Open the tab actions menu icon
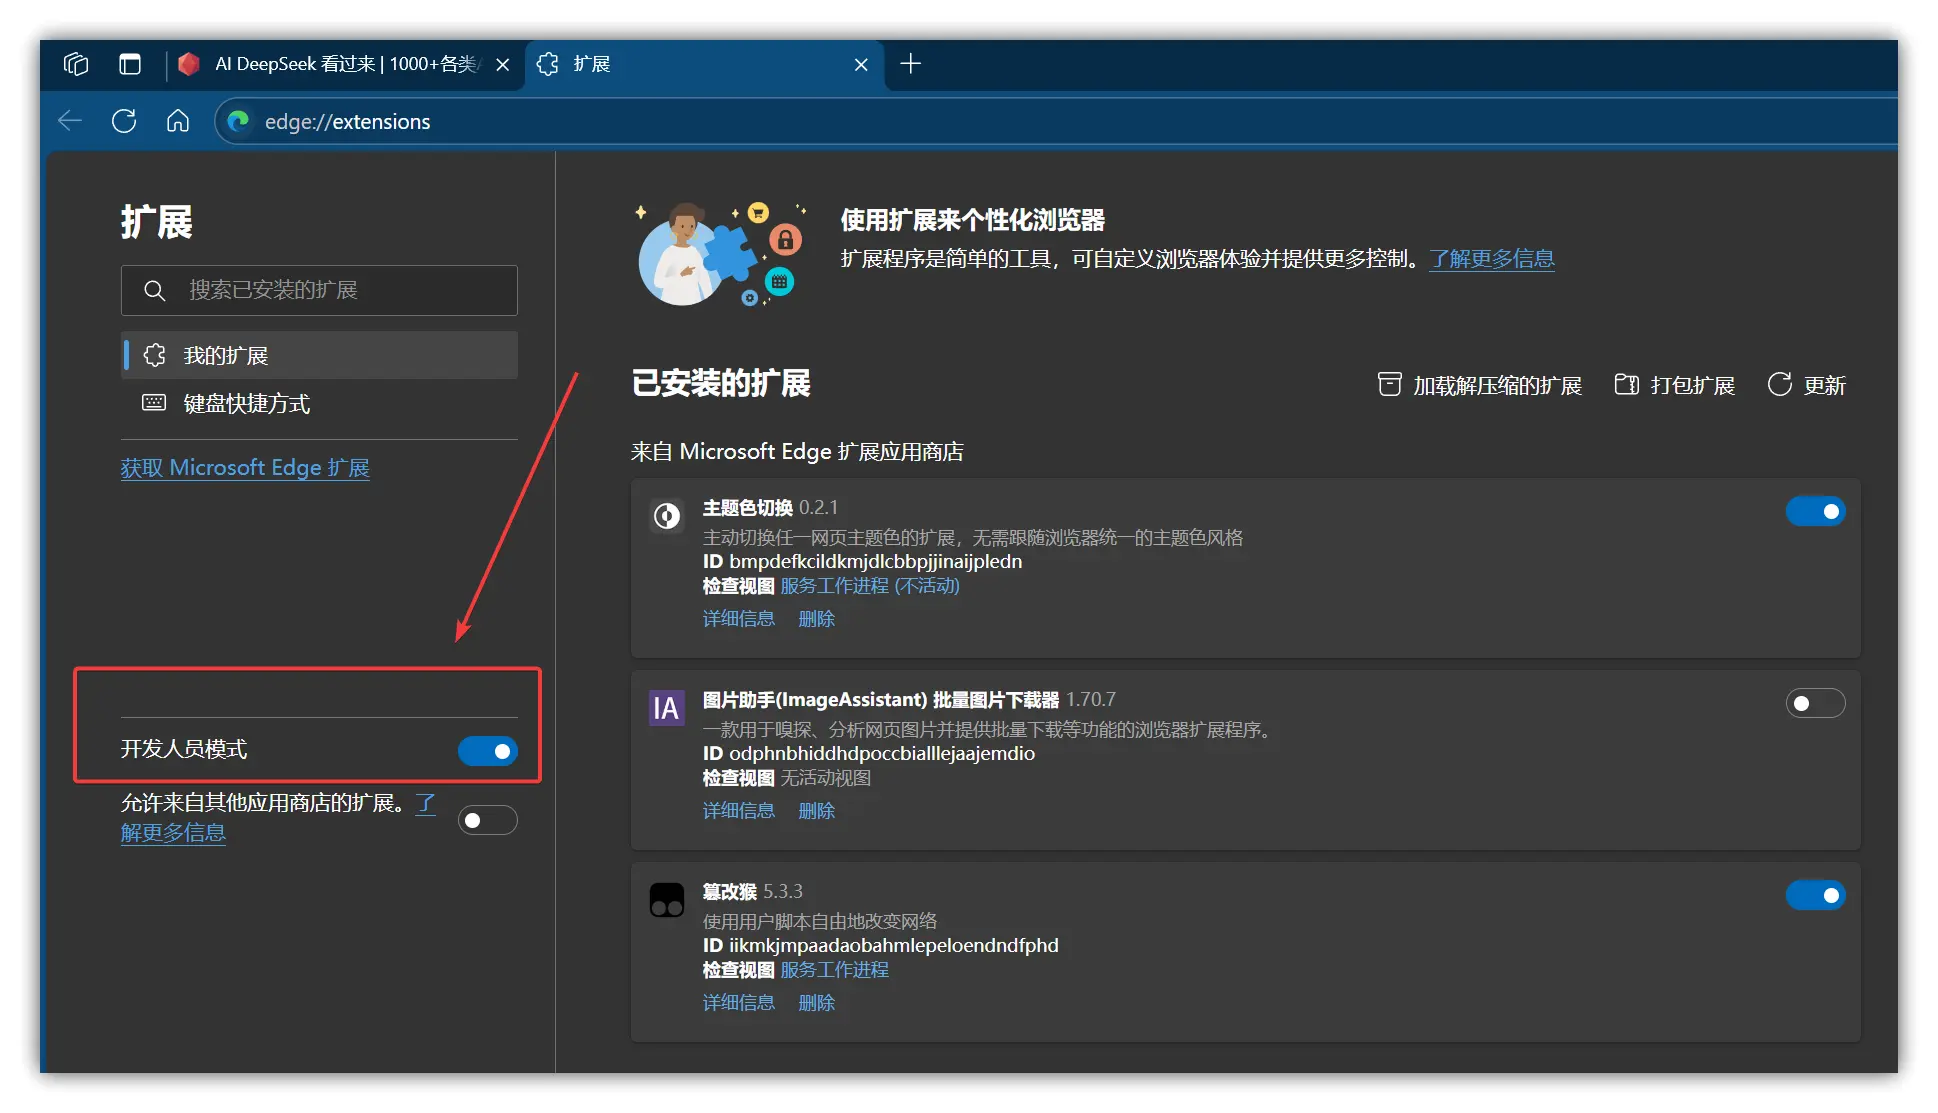This screenshot has width=1938, height=1113. coord(130,64)
